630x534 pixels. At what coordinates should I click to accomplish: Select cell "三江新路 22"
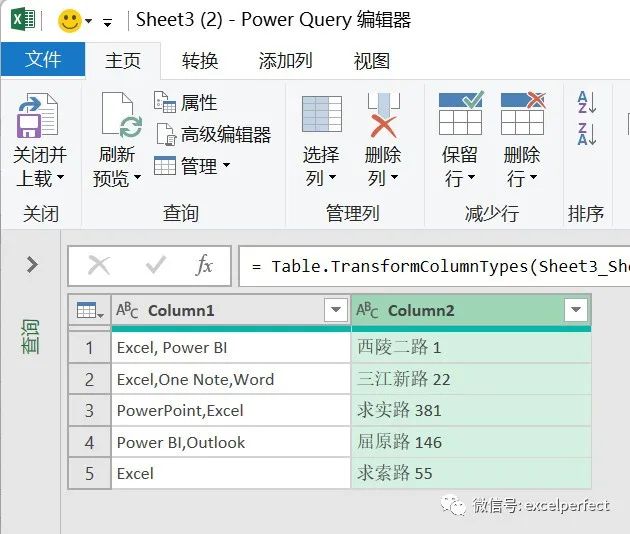[x=471, y=379]
